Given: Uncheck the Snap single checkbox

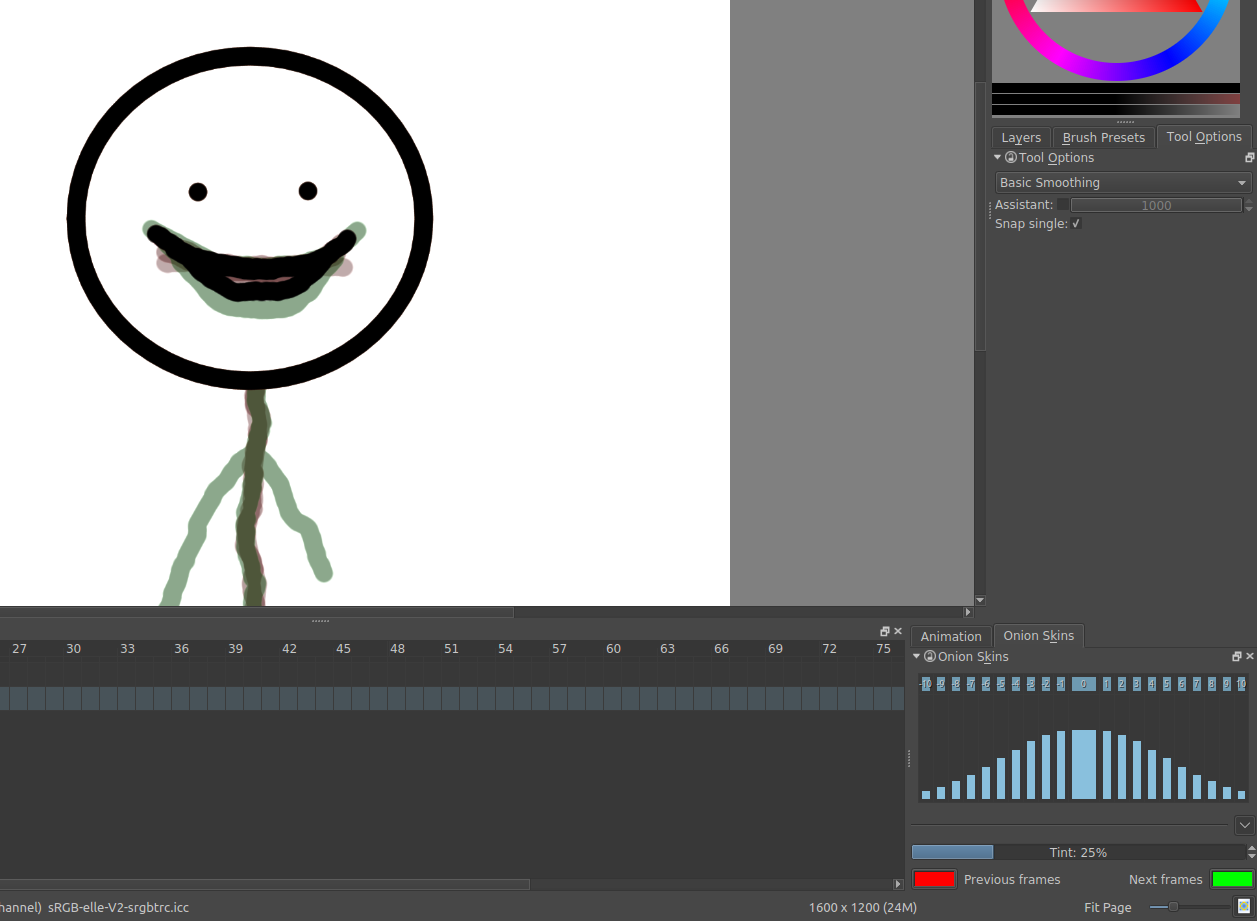Looking at the screenshot, I should pos(1076,224).
